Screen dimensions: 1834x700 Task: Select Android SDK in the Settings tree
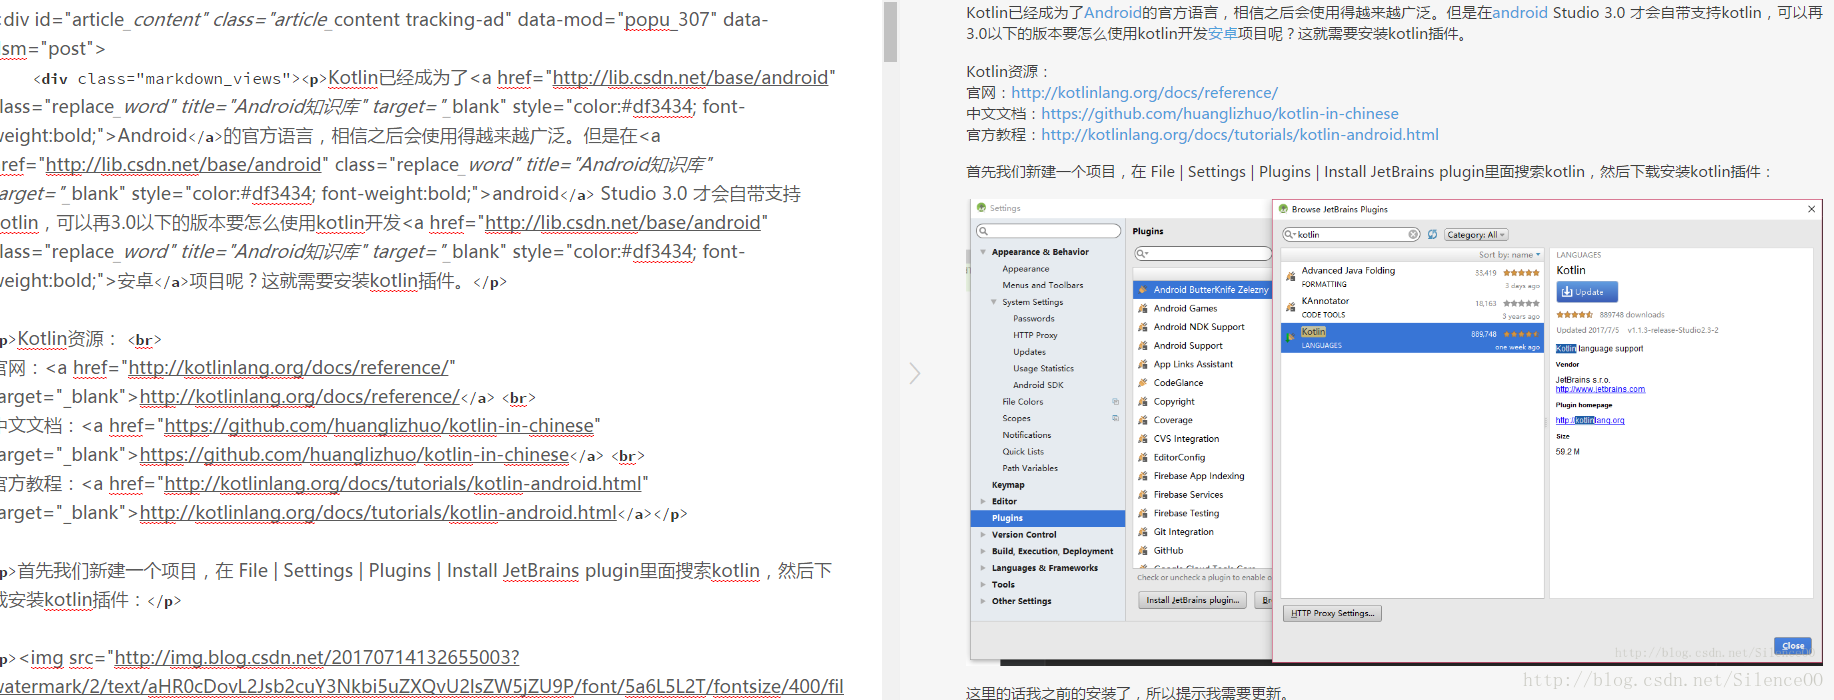1038,385
